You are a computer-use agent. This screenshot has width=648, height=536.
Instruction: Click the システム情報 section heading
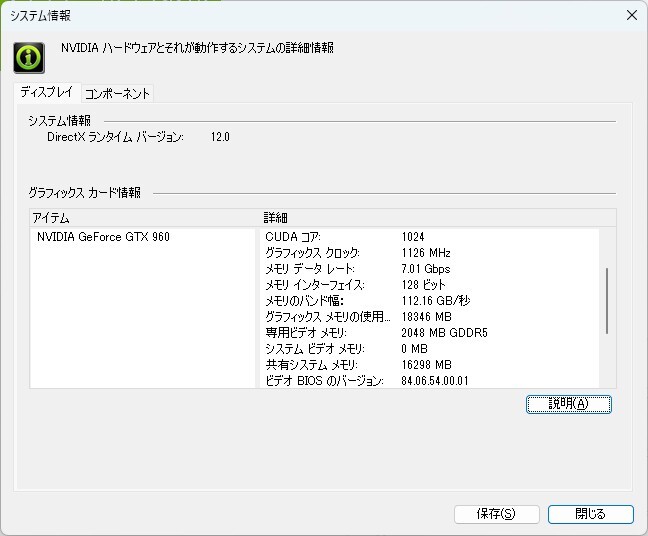point(60,121)
